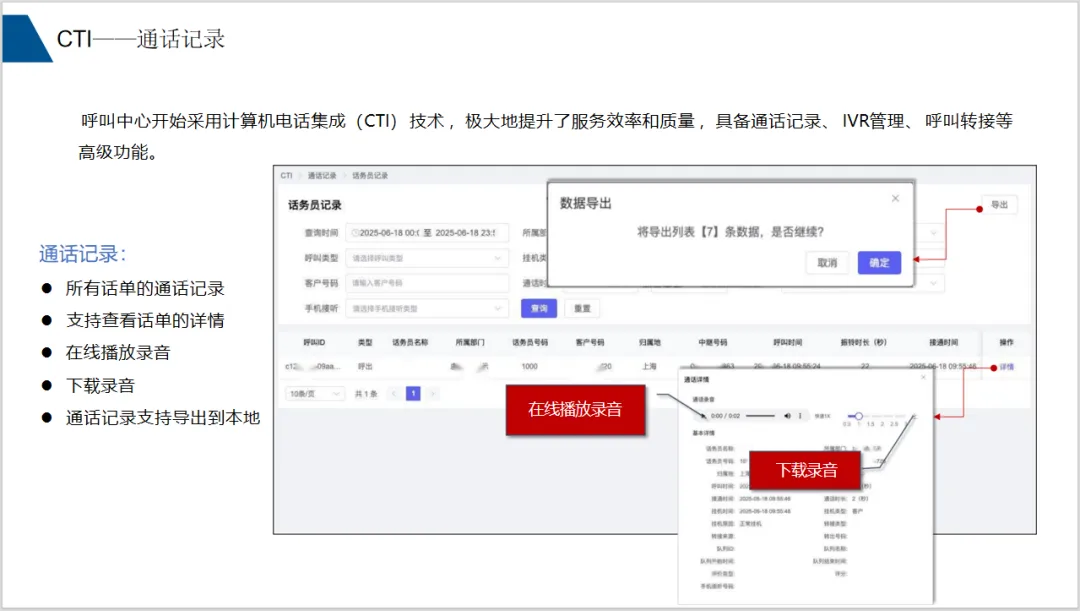Play the call recording audio
Screen dimensions: 1080x611
coord(703,416)
